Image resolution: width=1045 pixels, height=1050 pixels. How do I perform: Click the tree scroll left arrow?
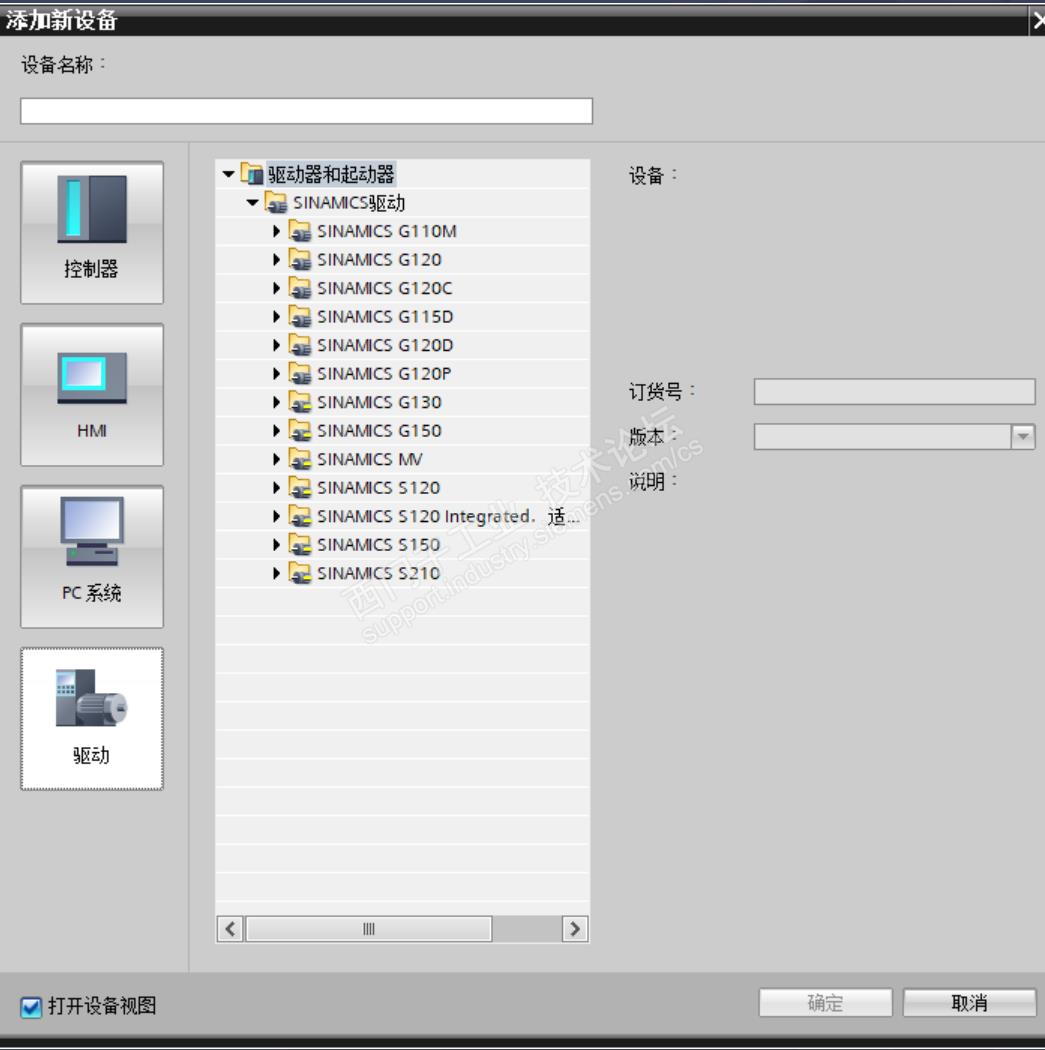click(x=231, y=929)
